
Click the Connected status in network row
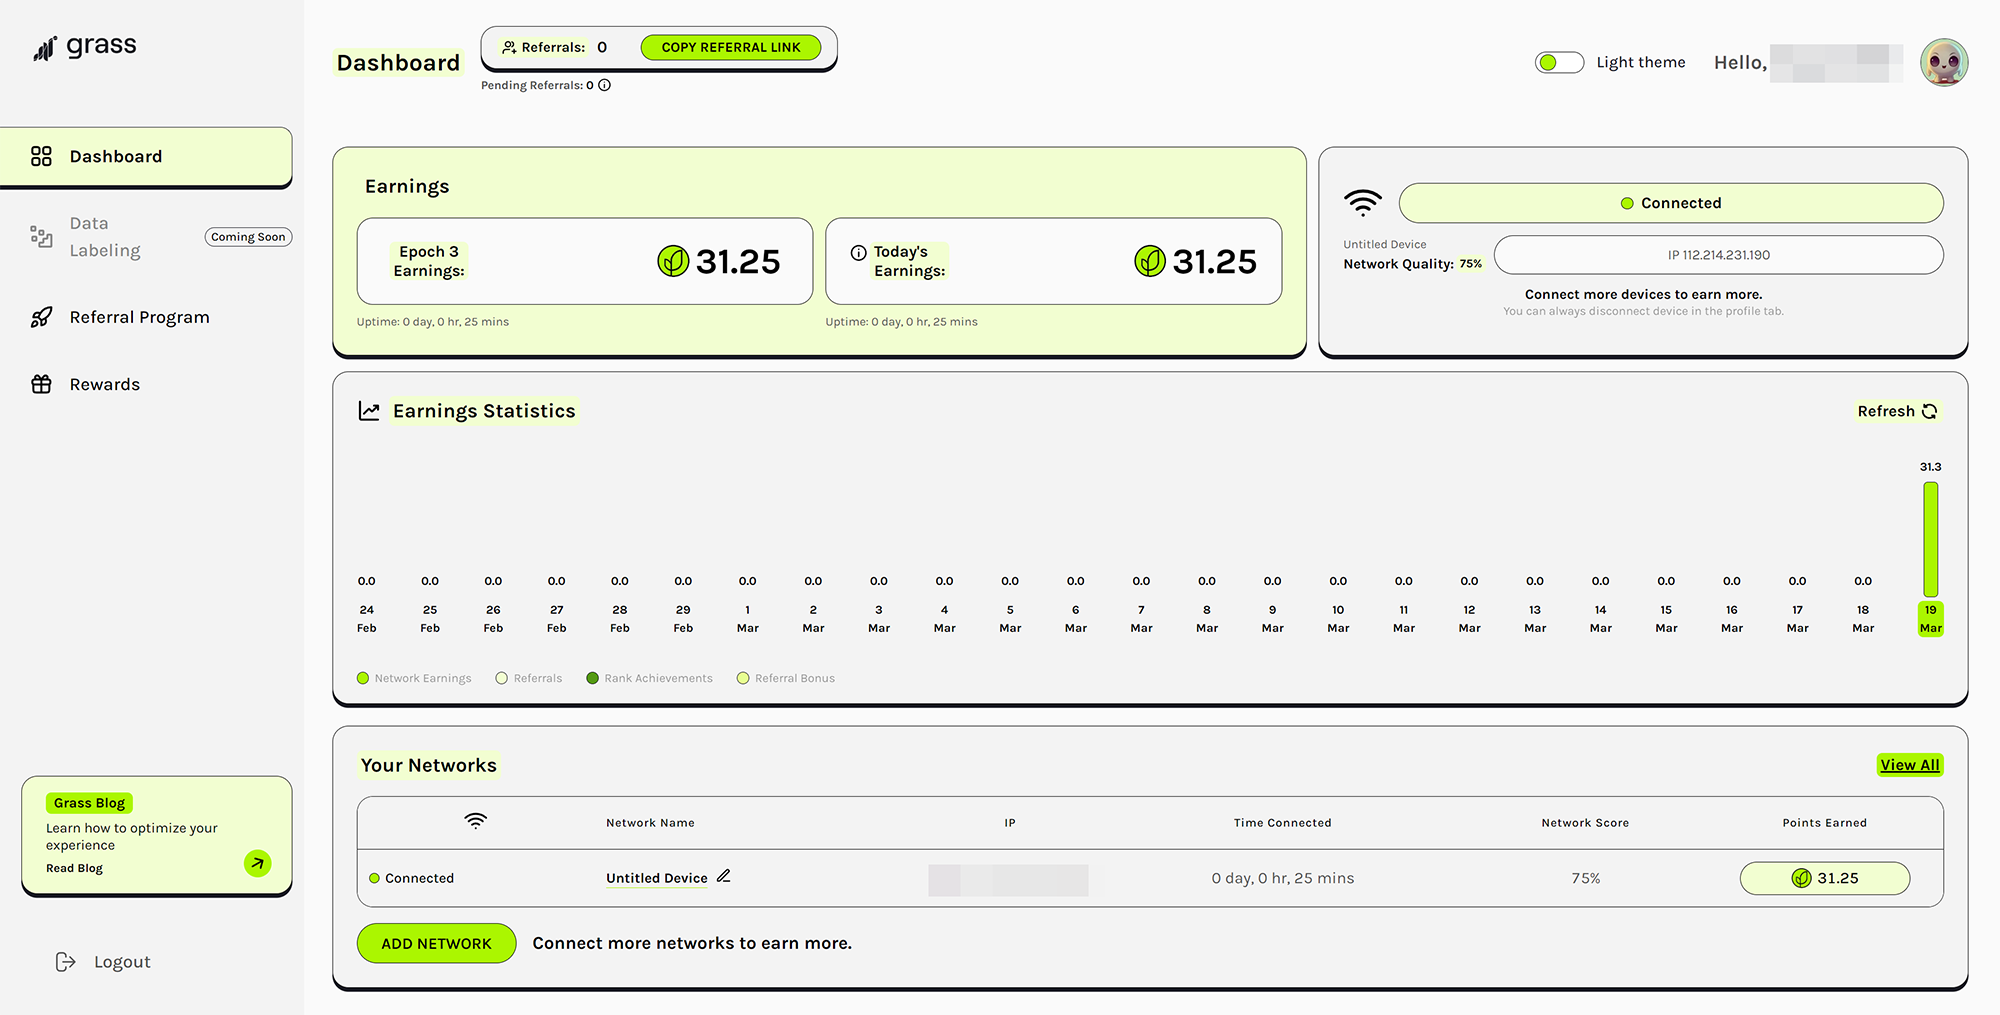tap(411, 878)
